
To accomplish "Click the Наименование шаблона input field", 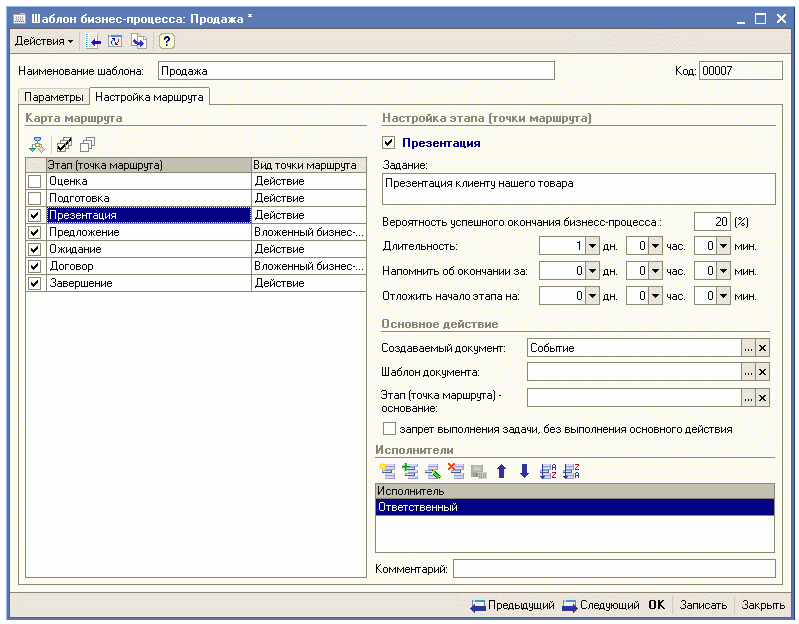I will pos(356,71).
